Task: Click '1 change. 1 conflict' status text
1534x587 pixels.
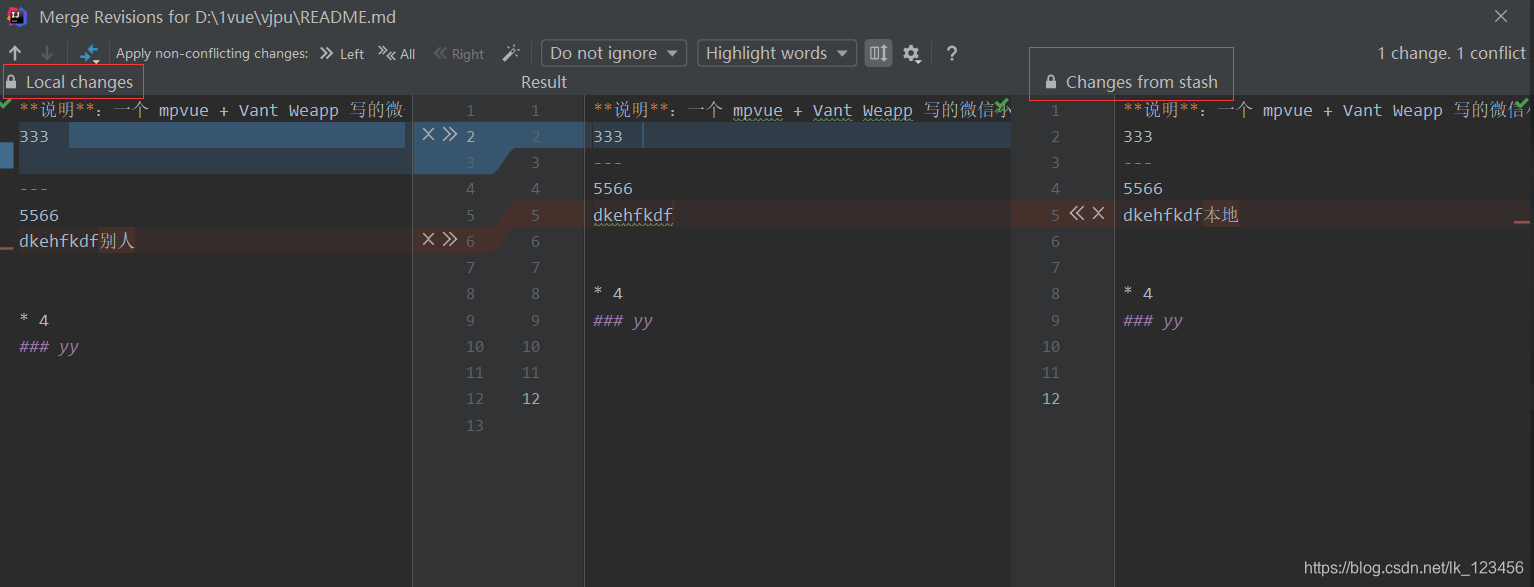Action: point(1451,53)
